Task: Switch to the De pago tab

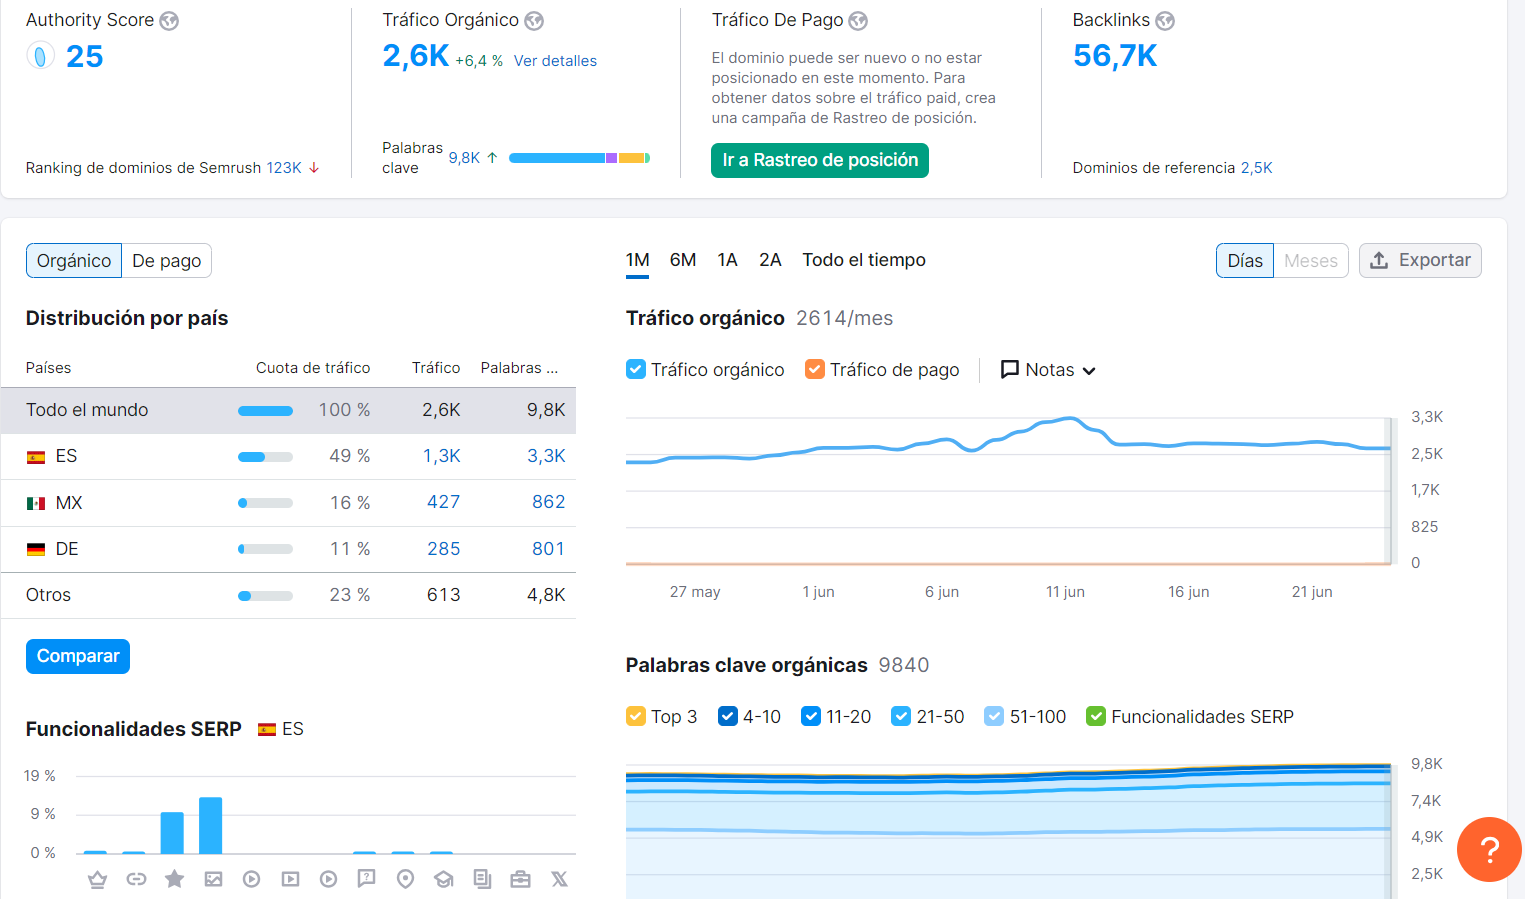Action: (167, 261)
